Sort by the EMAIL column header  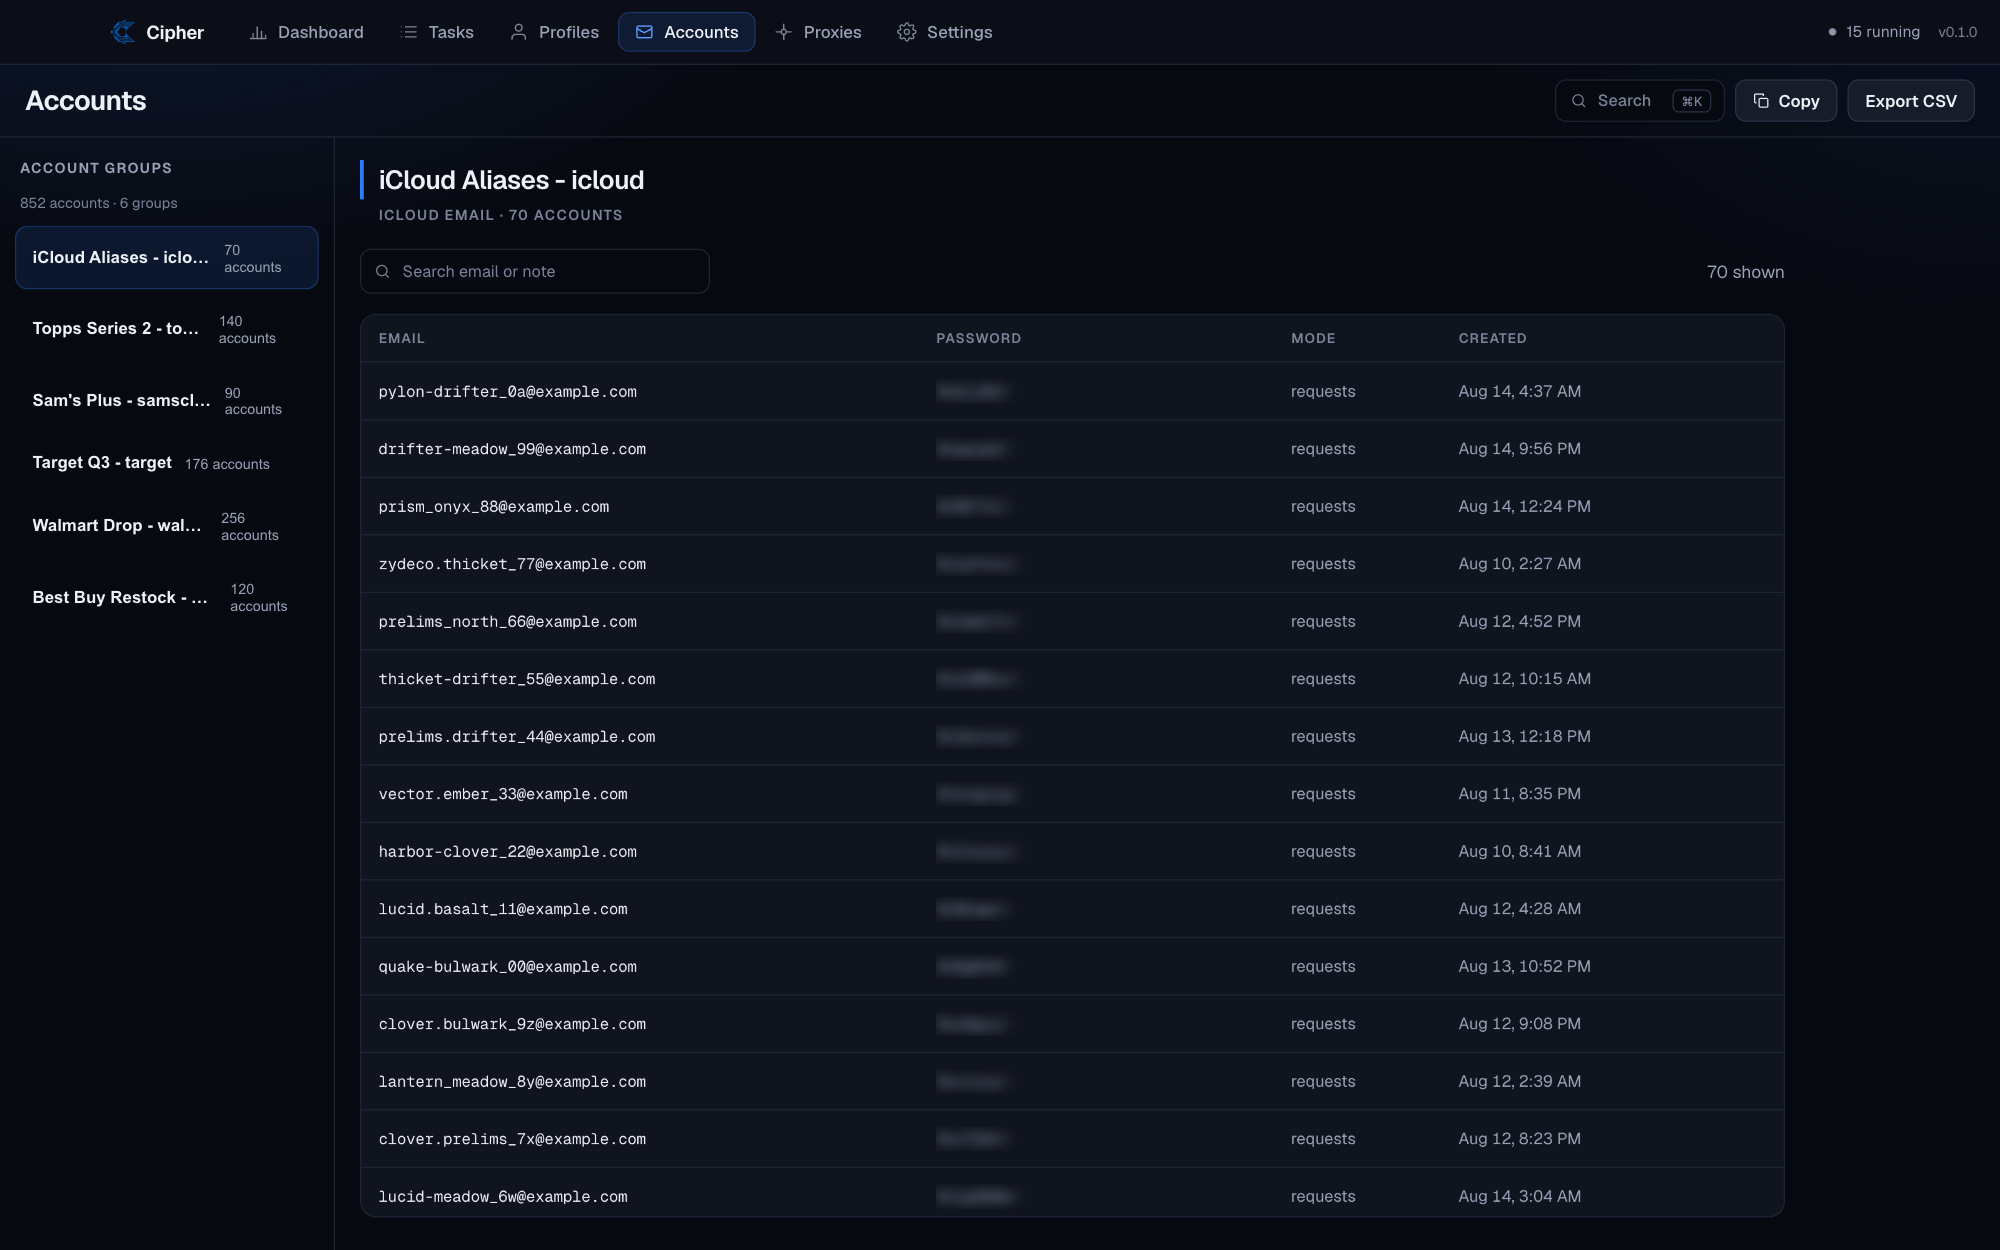401,338
